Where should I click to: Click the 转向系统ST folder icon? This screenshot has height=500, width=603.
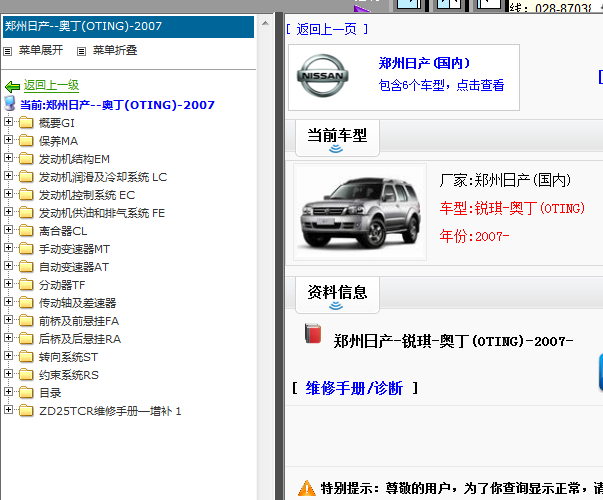pos(26,357)
